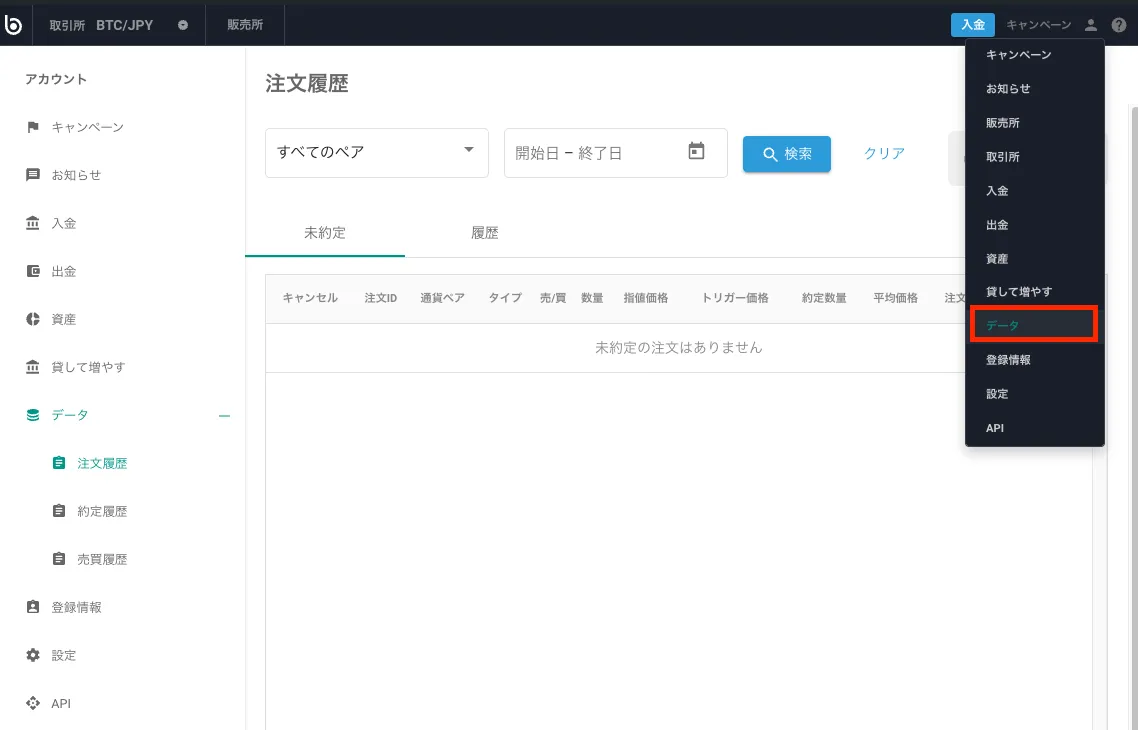Open the すべてのペア pair dropdown

376,153
